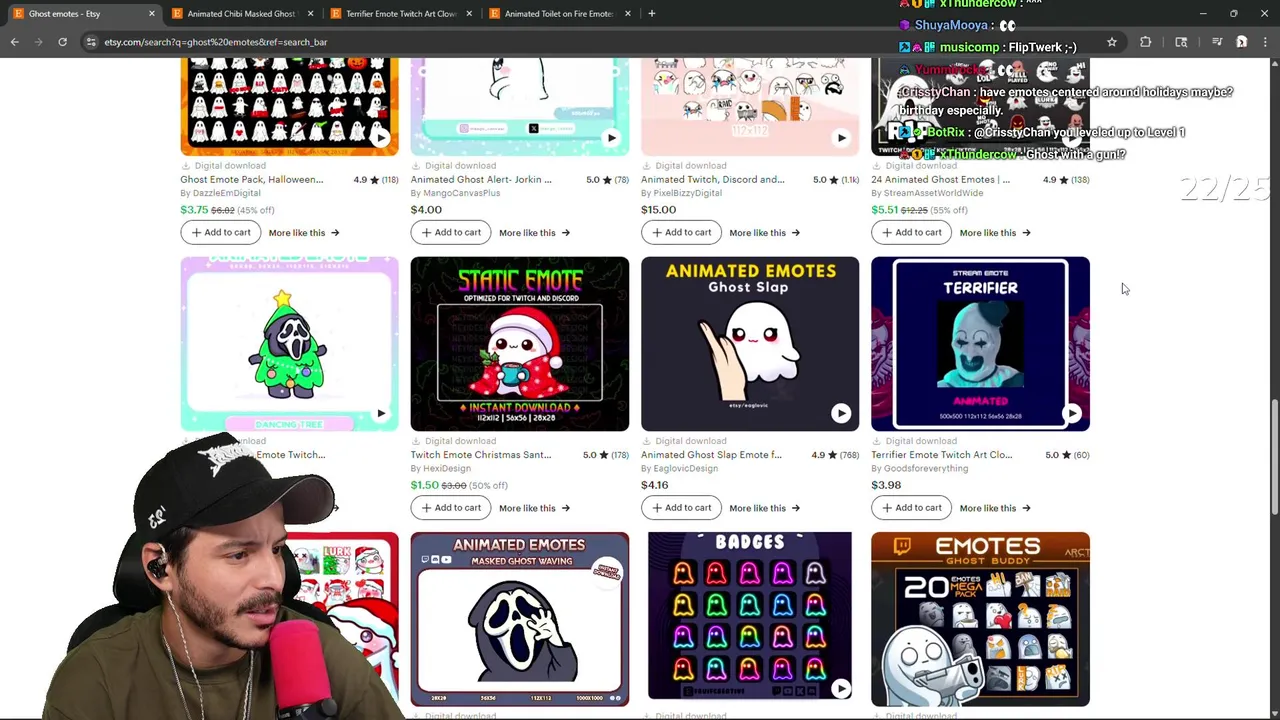Screen dimensions: 1280x720
Task: More like this for Terrifier Emote
Action: click(995, 508)
